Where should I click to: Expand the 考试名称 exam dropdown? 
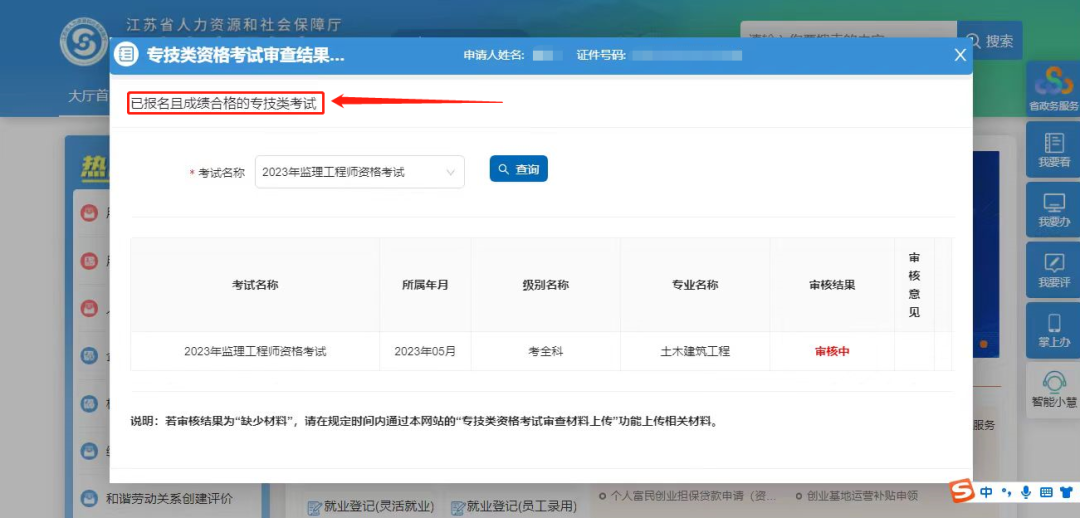click(x=360, y=172)
